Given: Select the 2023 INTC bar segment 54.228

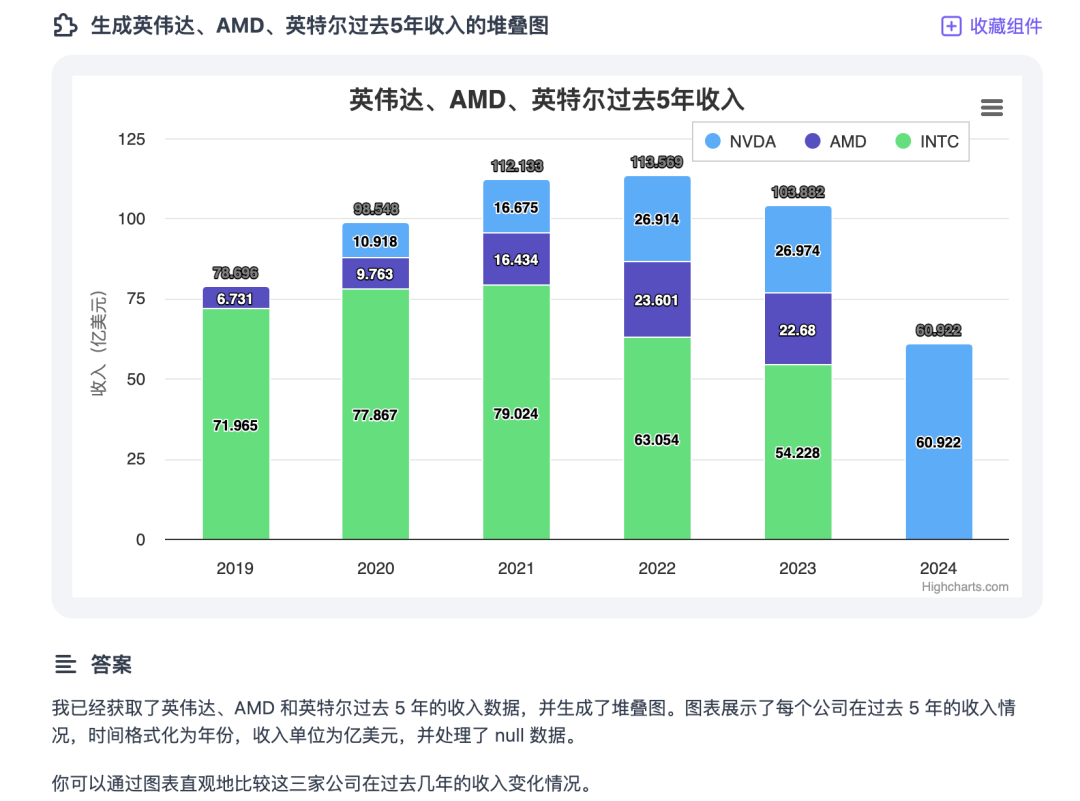Looking at the screenshot, I should coord(798,452).
